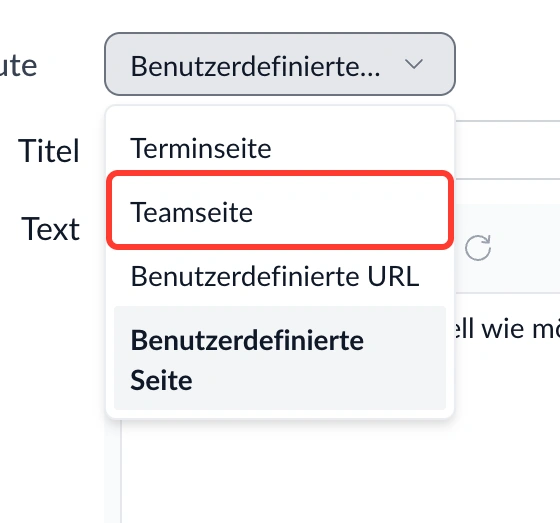Click the Text field label
Viewport: 560px width, 523px height.
[50, 229]
